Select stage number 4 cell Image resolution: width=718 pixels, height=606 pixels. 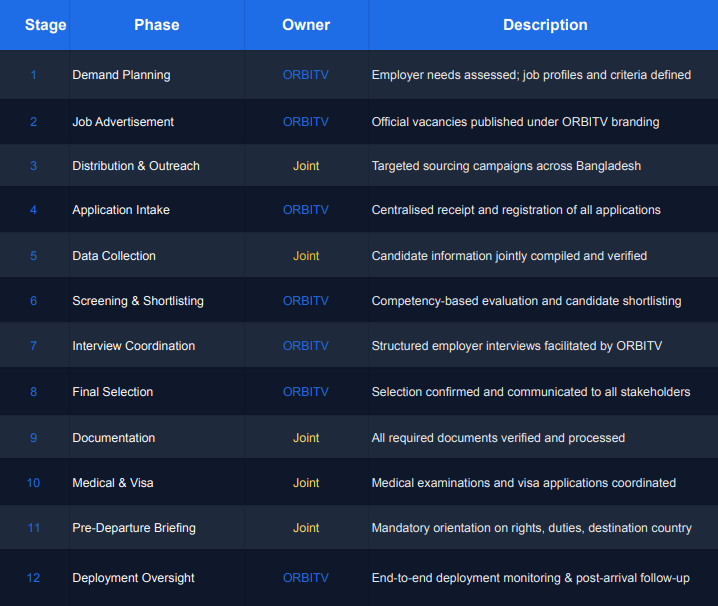point(33,210)
